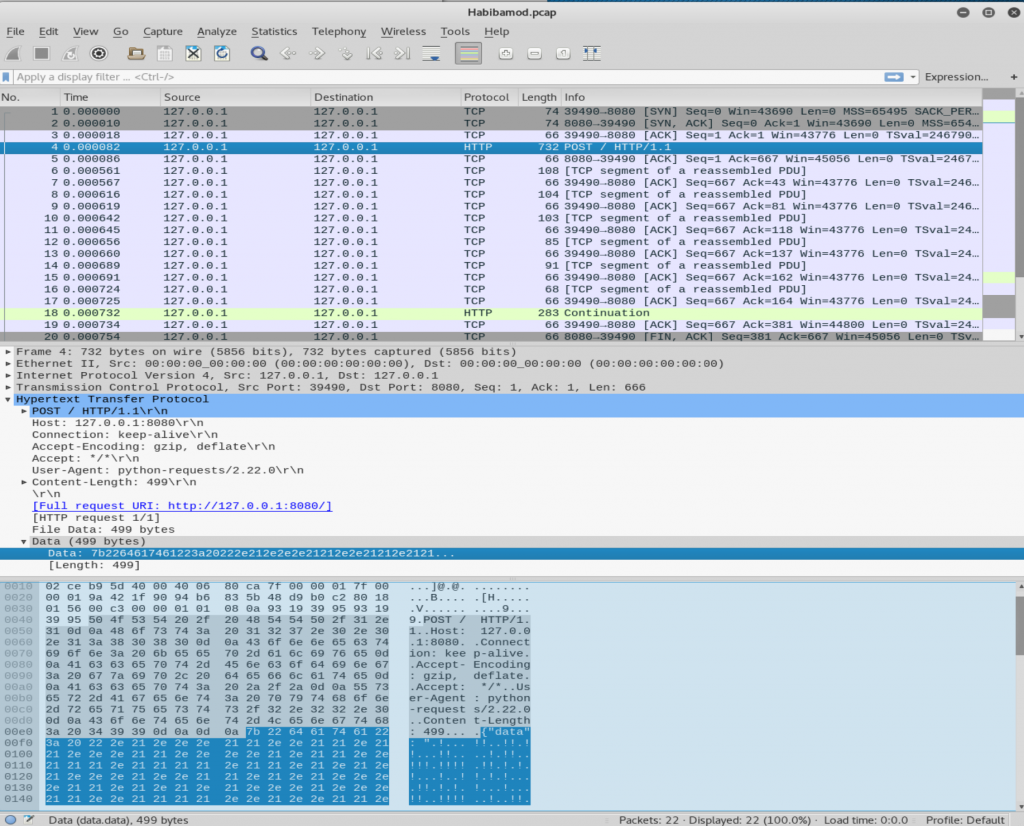The image size is (1024, 826).
Task: Click the Expression... button
Action: pos(956,77)
